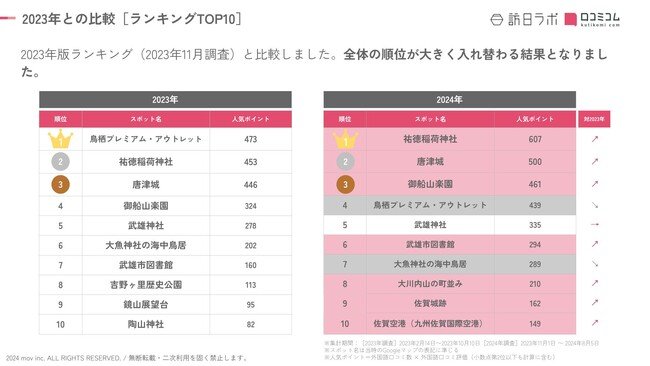The width and height of the screenshot is (650, 366).
Task: Click the 人気ポイント header in 2024 table
Action: [535, 119]
